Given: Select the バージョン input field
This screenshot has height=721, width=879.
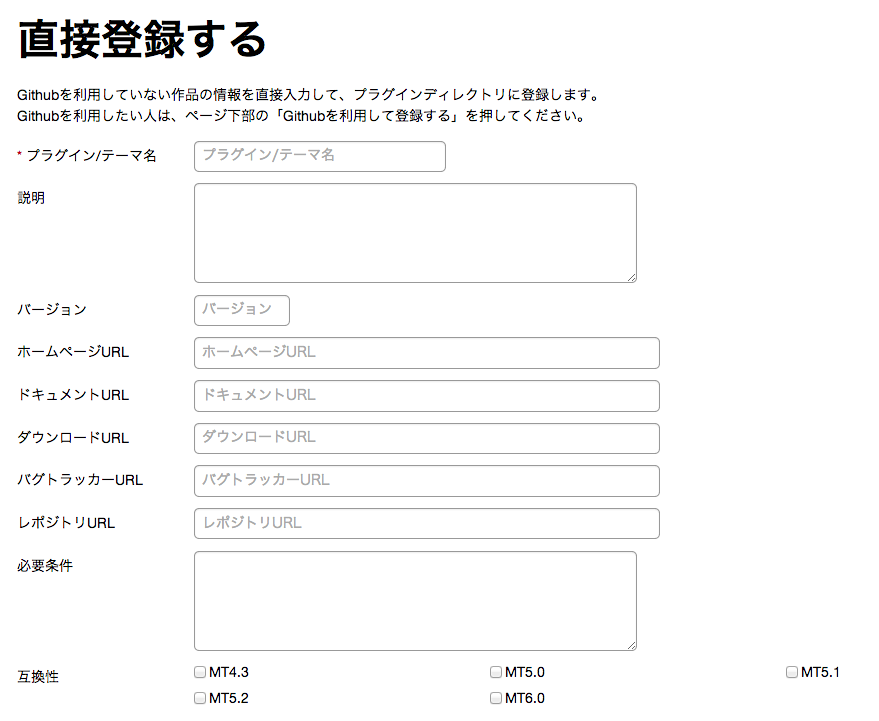Looking at the screenshot, I should (x=242, y=310).
